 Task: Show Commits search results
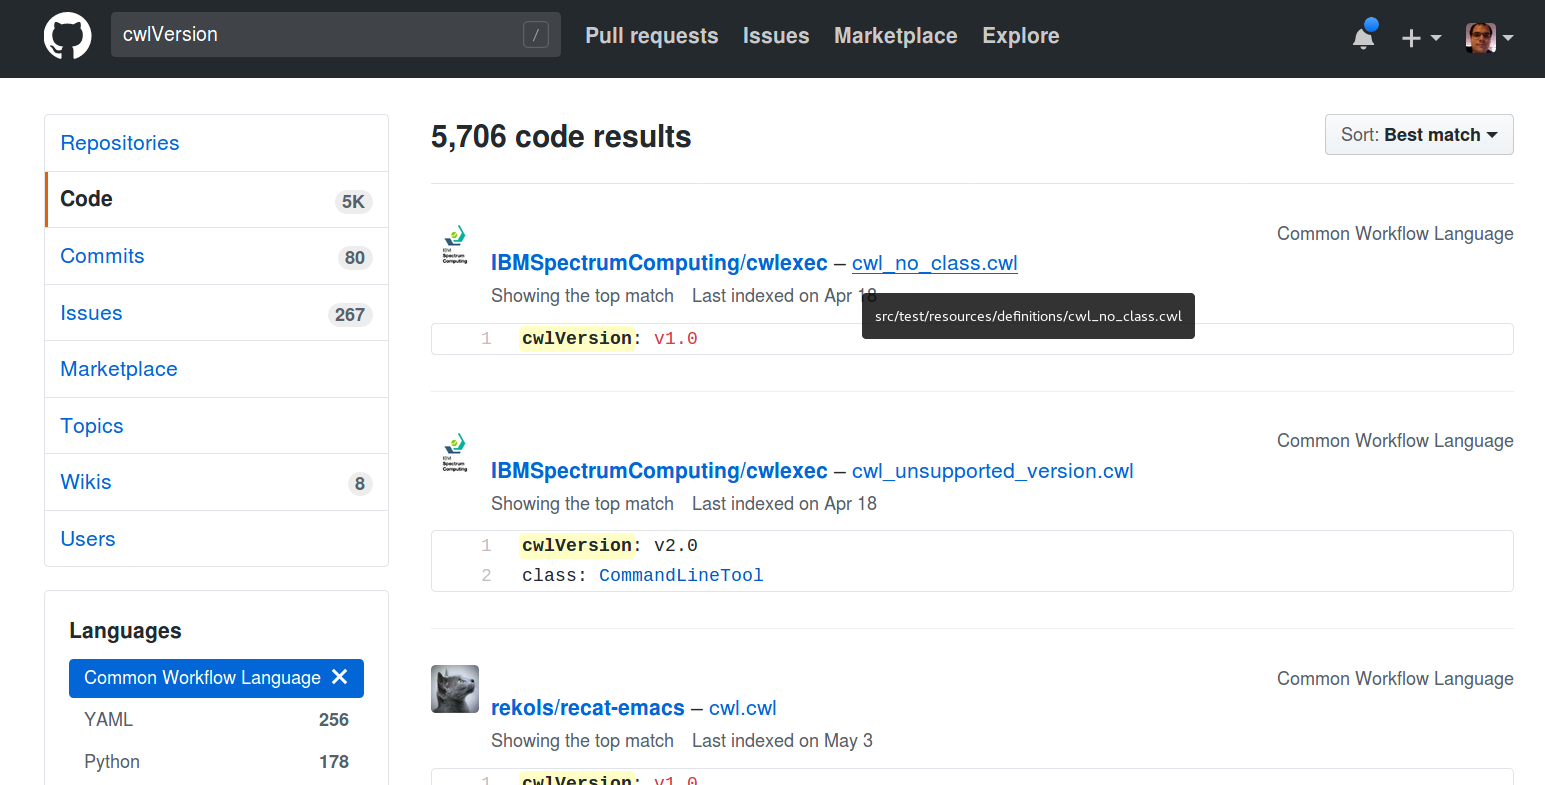pyautogui.click(x=216, y=256)
